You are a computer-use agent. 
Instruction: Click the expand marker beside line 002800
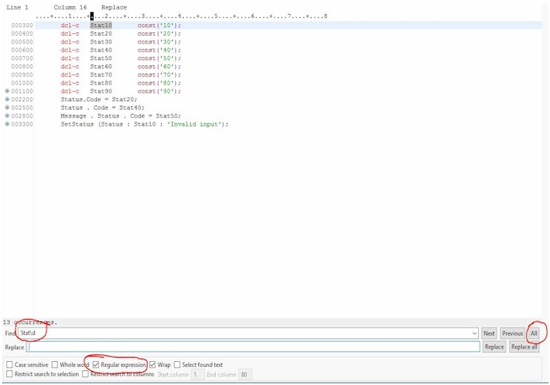(7, 116)
